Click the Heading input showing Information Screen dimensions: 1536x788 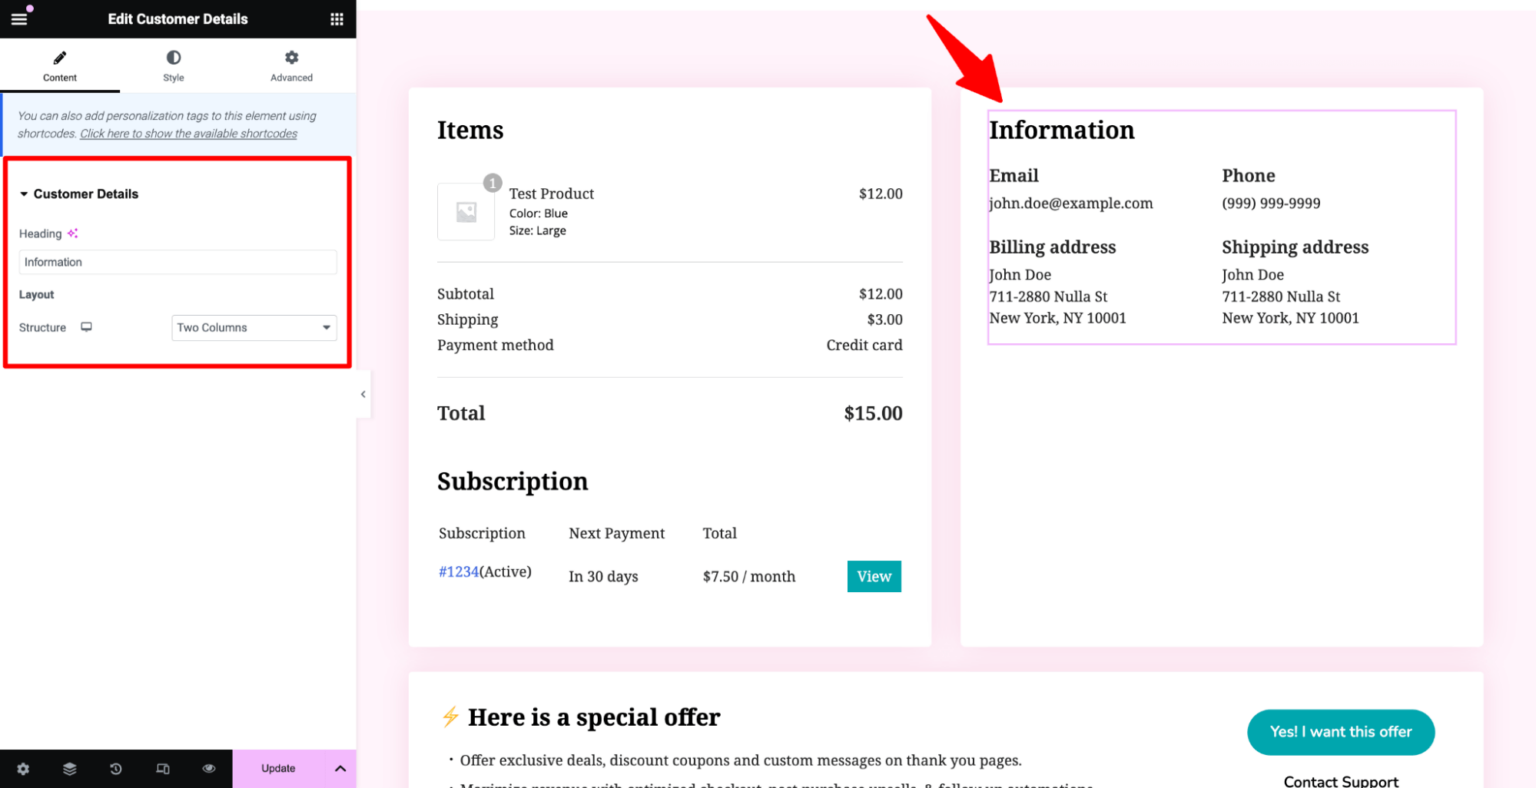[x=177, y=261]
